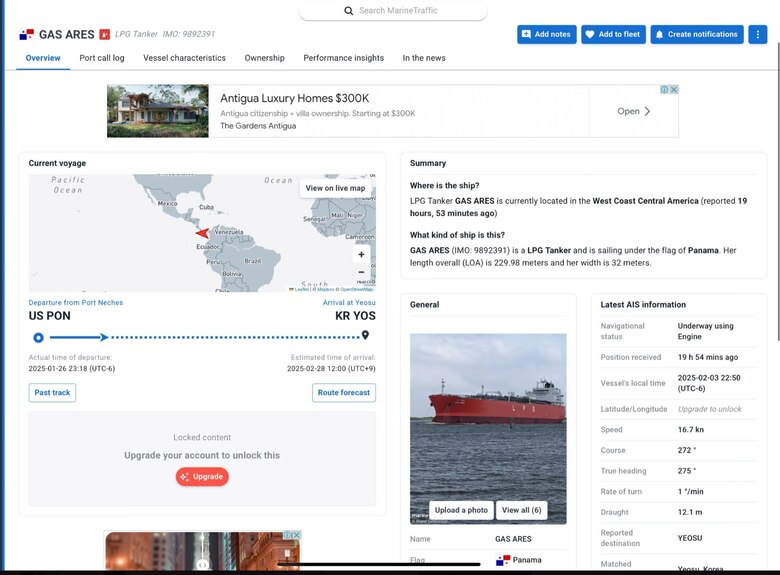This screenshot has height=575, width=780.
Task: Select the Overview tab
Action: [43, 58]
